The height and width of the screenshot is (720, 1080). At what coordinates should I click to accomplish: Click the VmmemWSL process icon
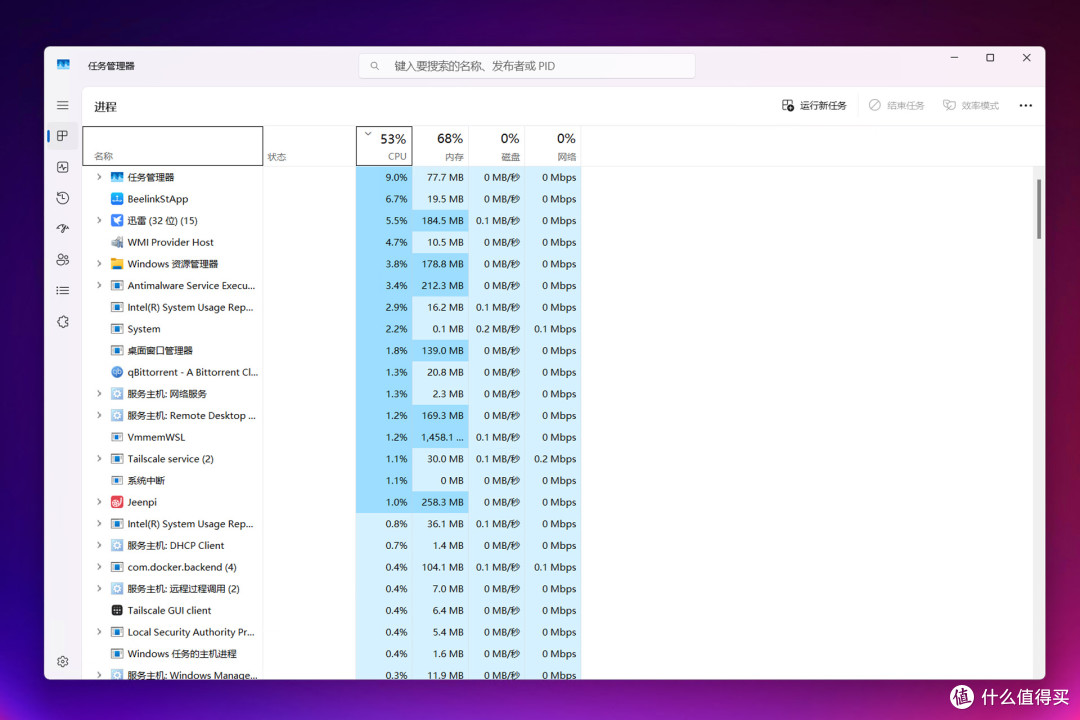point(117,438)
